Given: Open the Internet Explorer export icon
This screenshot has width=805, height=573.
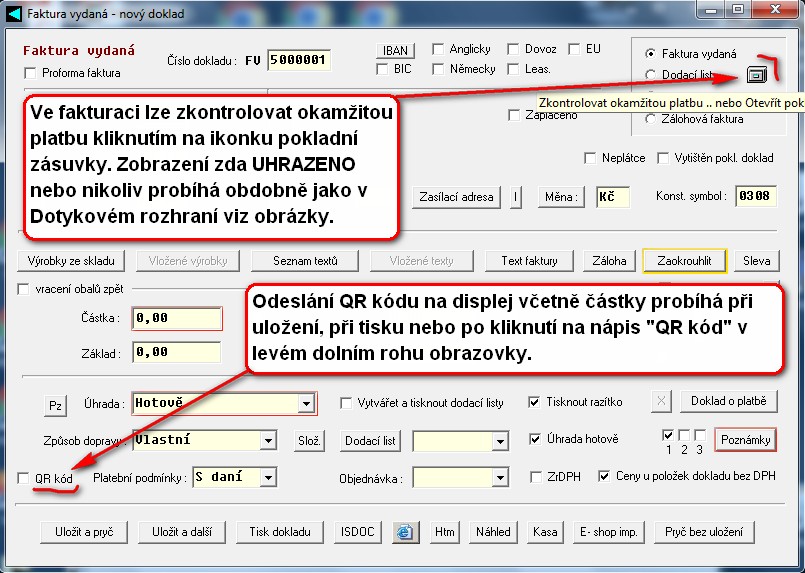Looking at the screenshot, I should (x=404, y=532).
